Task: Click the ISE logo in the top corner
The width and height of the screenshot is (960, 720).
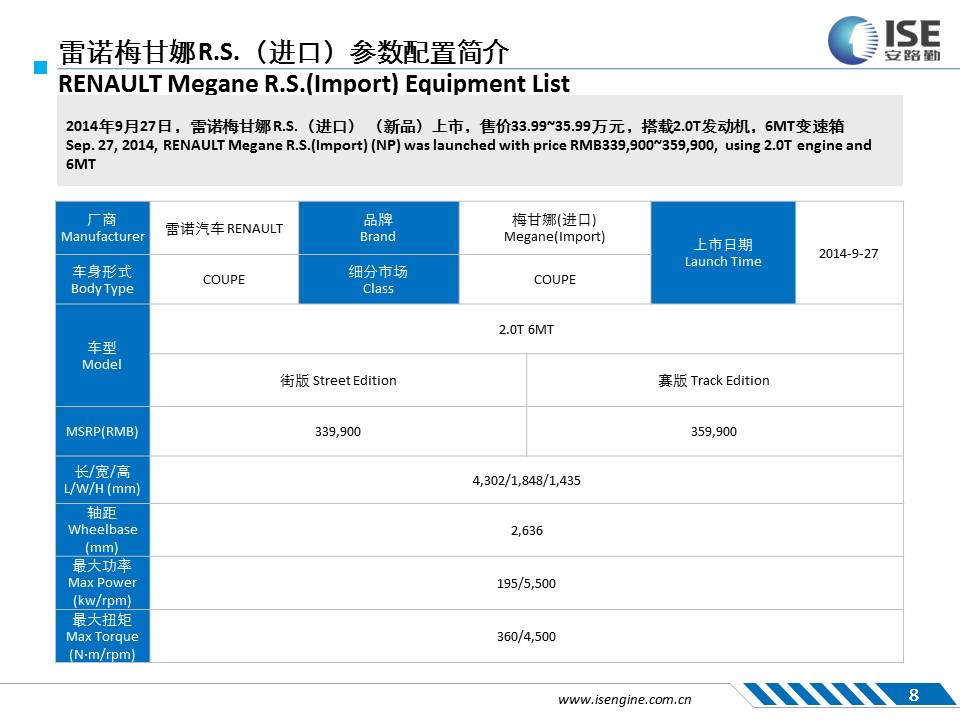Action: coord(884,40)
